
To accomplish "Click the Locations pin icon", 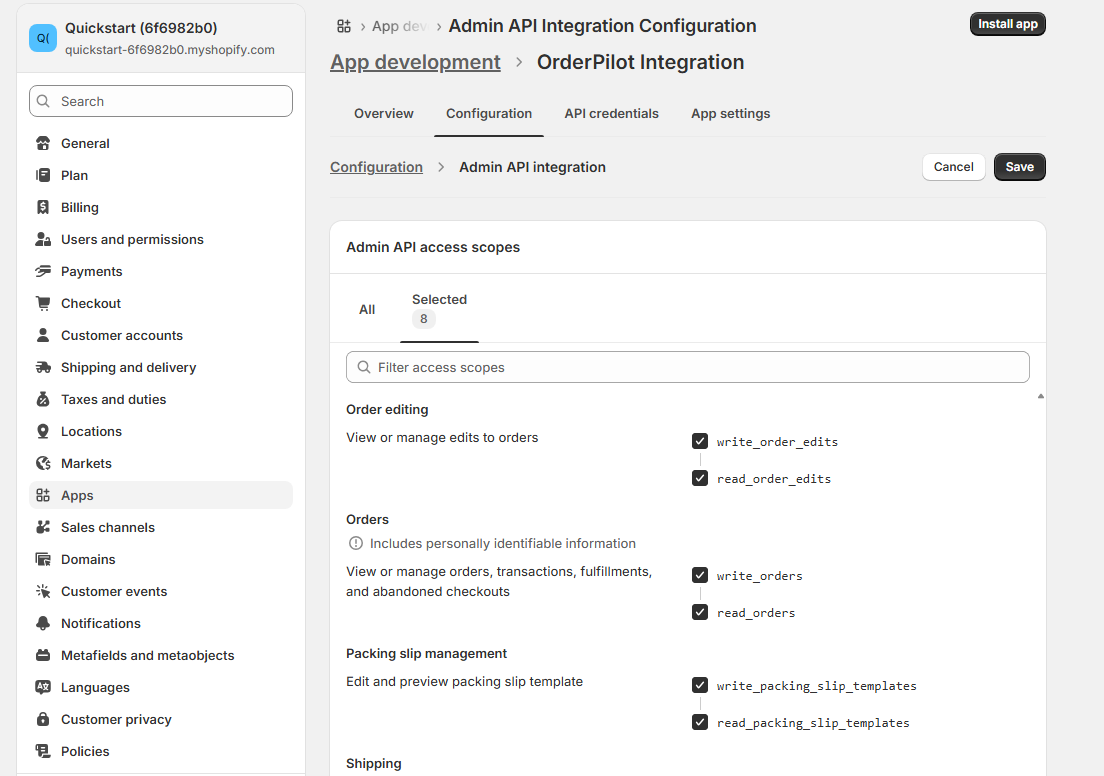I will tap(44, 431).
